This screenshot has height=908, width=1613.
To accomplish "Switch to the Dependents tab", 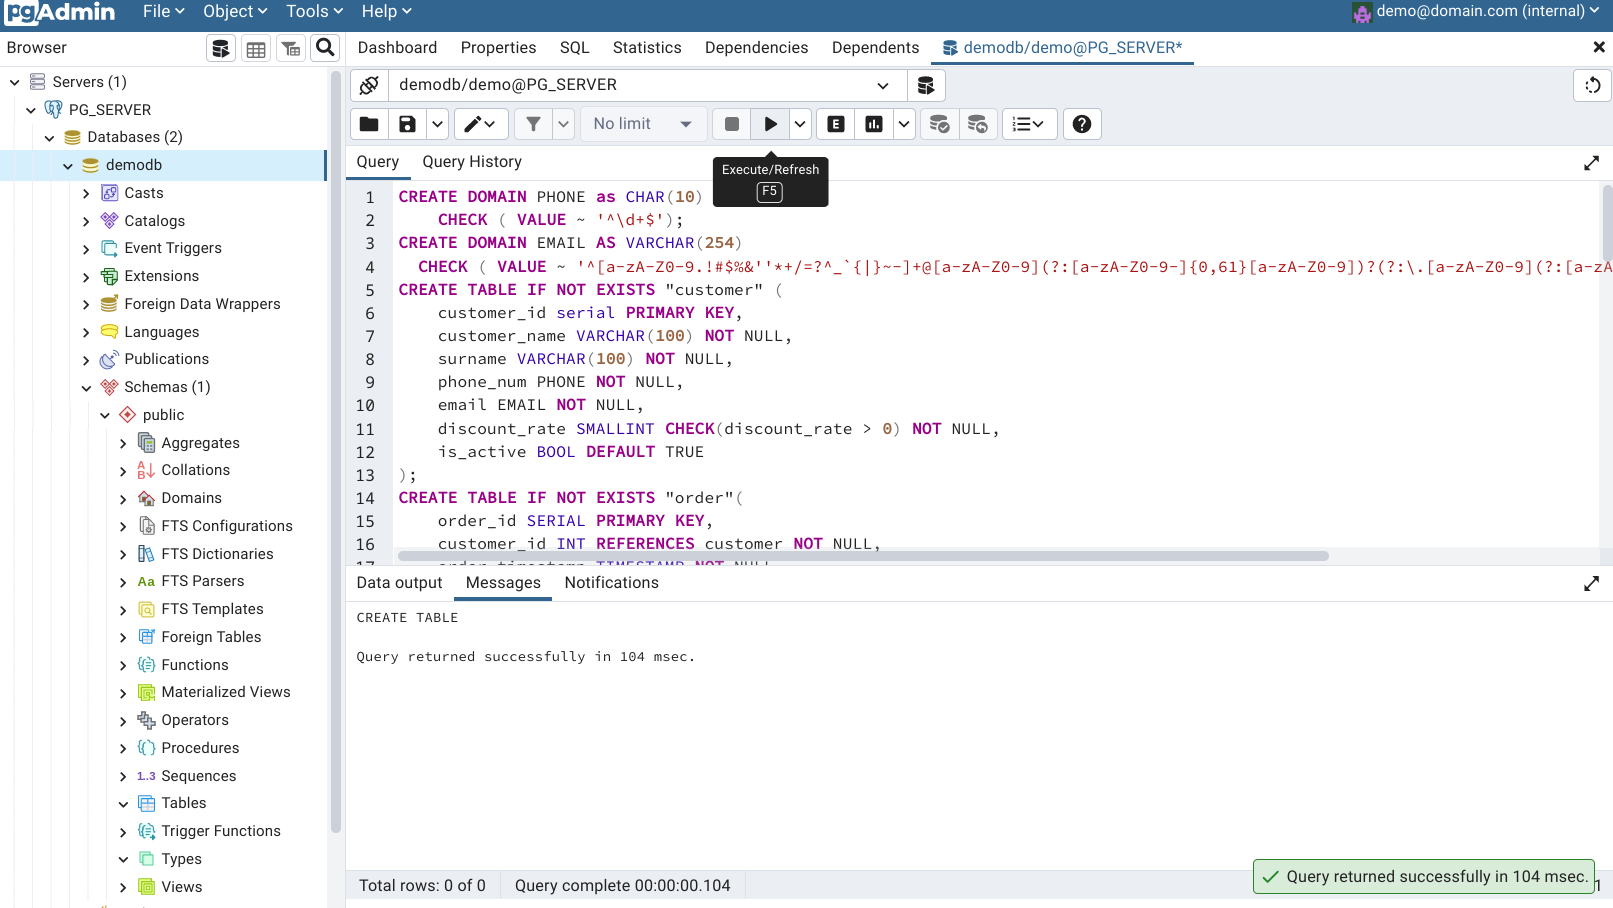I will [875, 48].
